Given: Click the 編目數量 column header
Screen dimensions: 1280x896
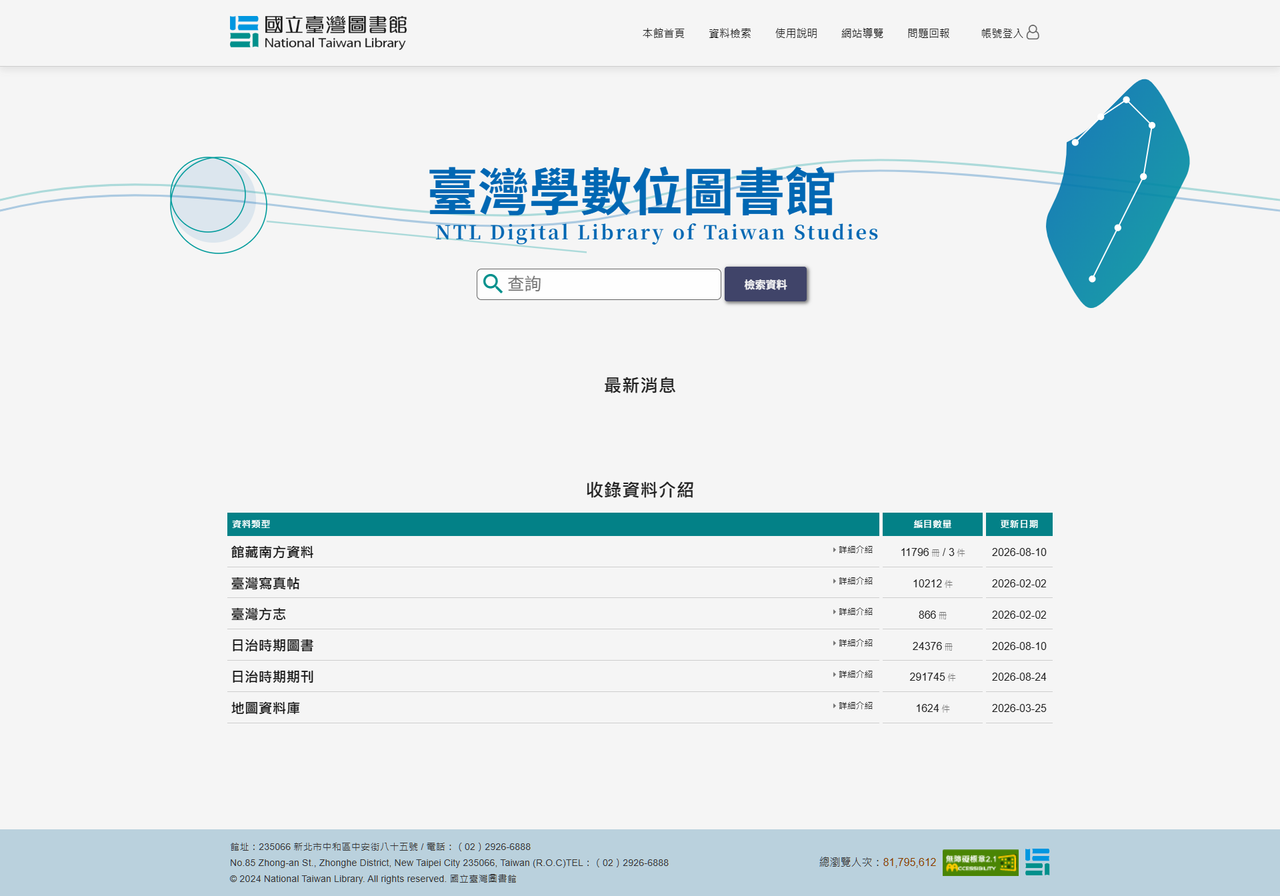Looking at the screenshot, I should click(x=932, y=524).
